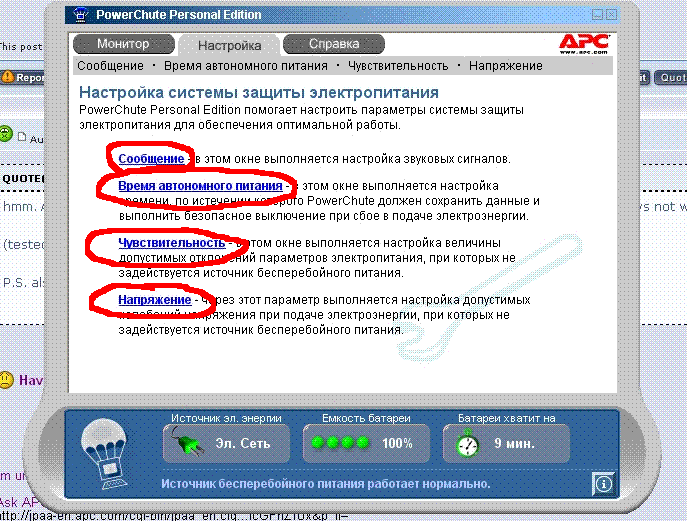Screen dimensions: 687x521
Task: Click the 100% battery capacity value
Action: pyautogui.click(x=397, y=443)
